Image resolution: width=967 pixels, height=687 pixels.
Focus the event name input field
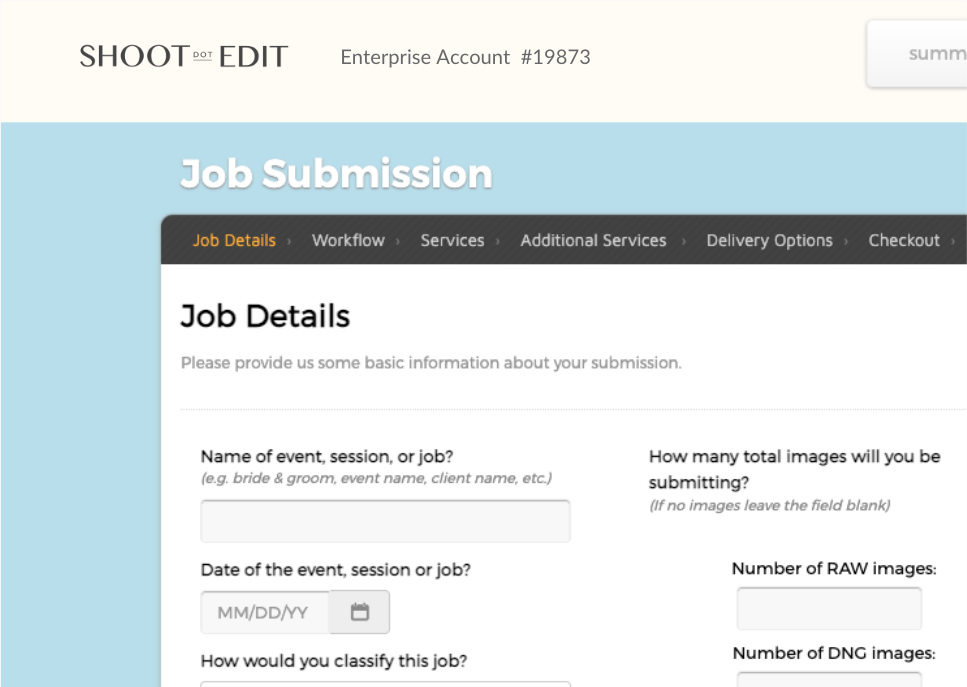point(385,521)
